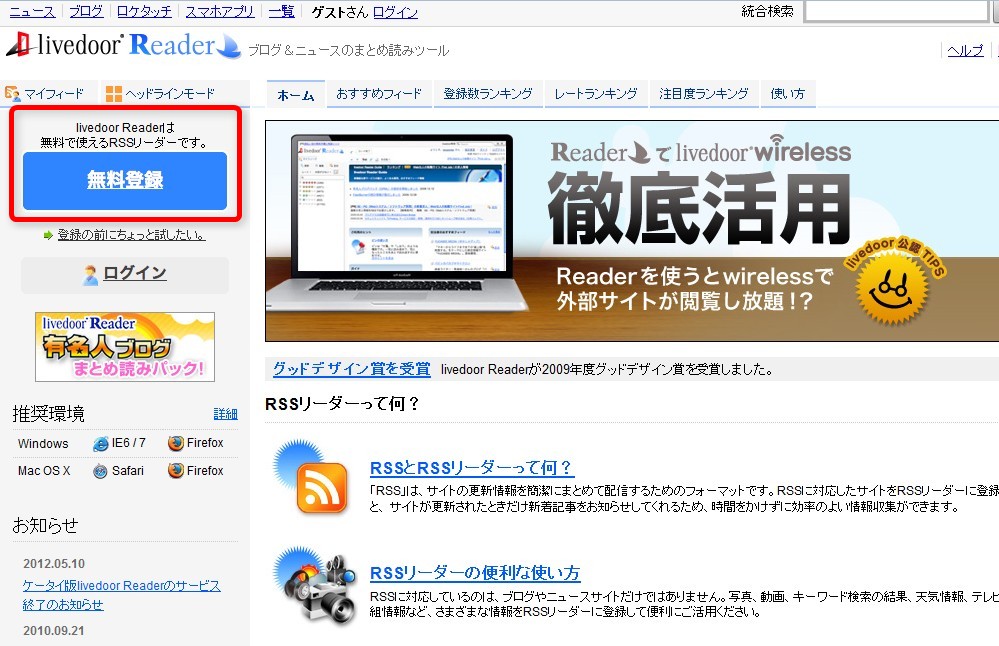The height and width of the screenshot is (646, 999).
Task: Click the 一覧 link
Action: pos(282,11)
